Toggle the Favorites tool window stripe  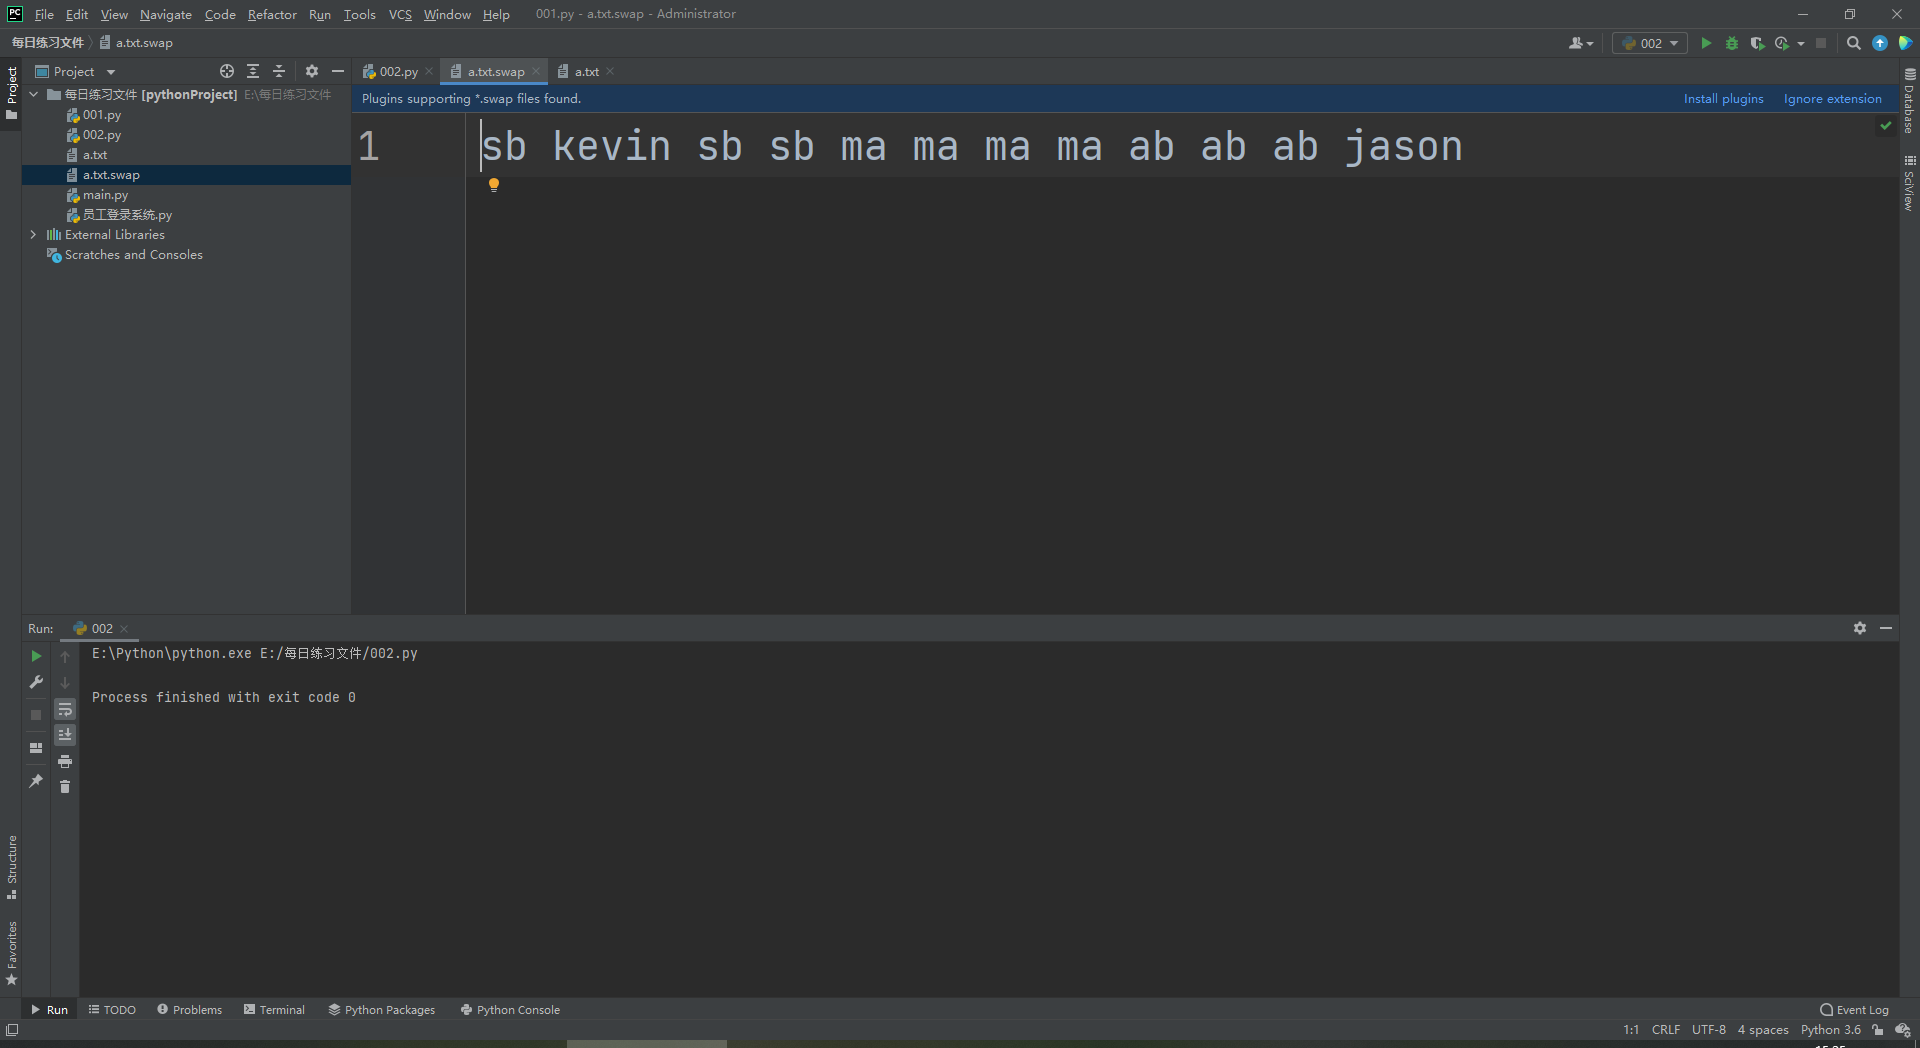click(12, 953)
